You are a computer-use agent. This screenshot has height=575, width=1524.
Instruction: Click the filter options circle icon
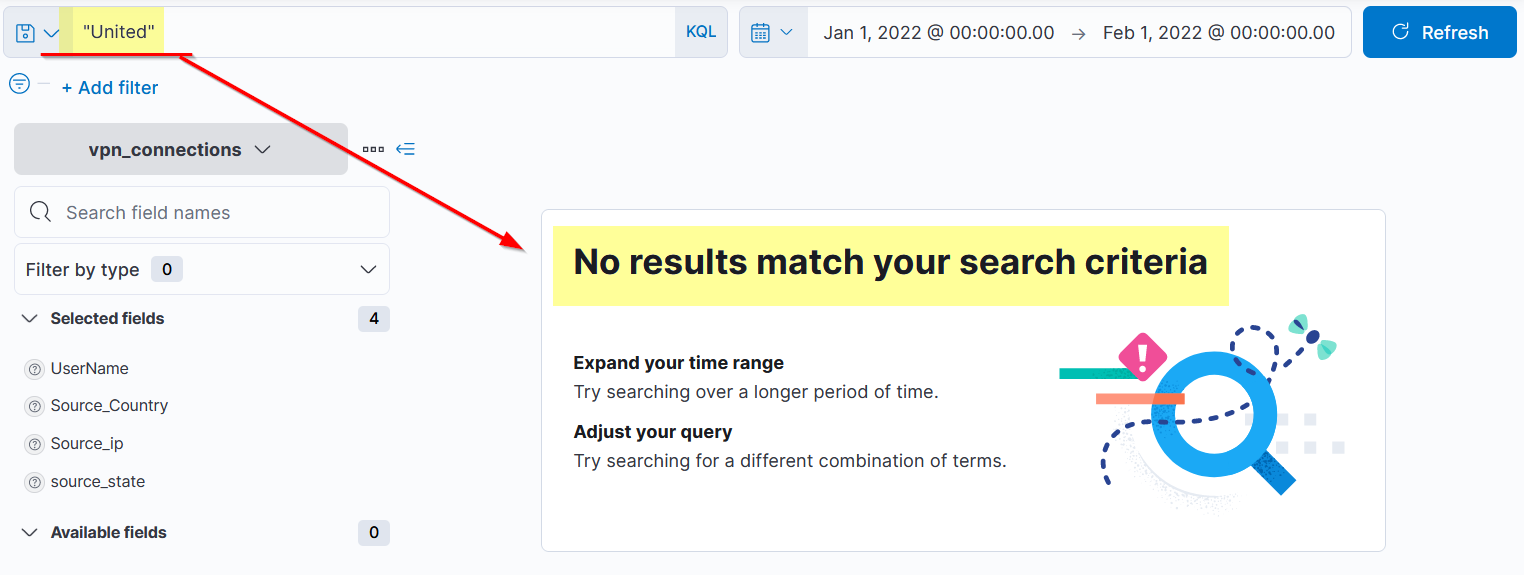click(20, 84)
